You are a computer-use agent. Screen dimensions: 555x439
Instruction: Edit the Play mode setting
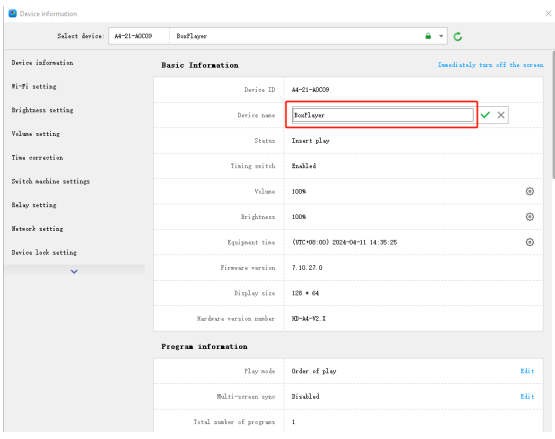click(x=527, y=371)
